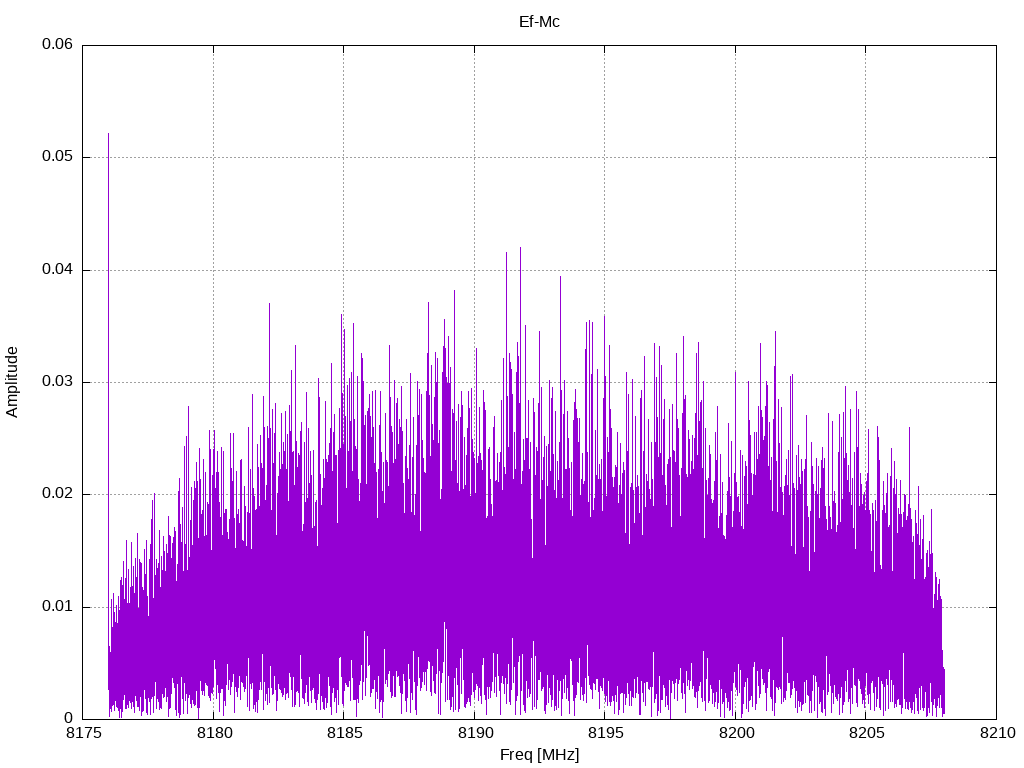This screenshot has width=1024, height=768.
Task: Click the 0.06 y-axis tick label
Action: (x=57, y=44)
